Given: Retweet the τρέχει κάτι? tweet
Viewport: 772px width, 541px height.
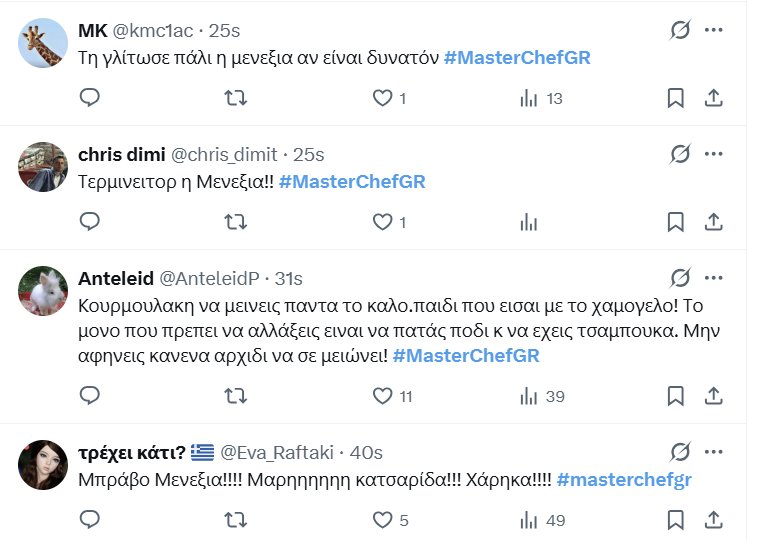Looking at the screenshot, I should 236,520.
